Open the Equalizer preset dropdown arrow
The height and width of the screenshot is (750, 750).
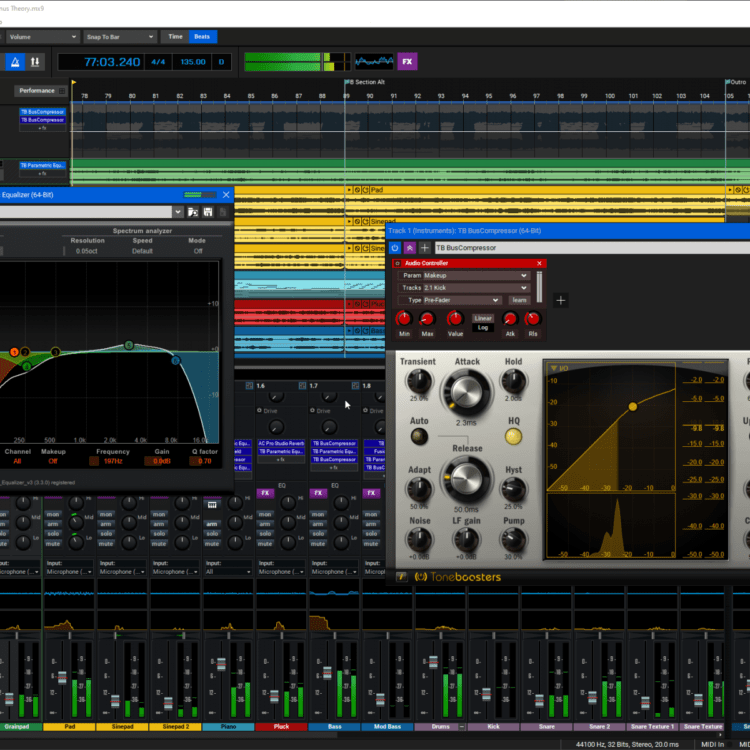tap(178, 212)
